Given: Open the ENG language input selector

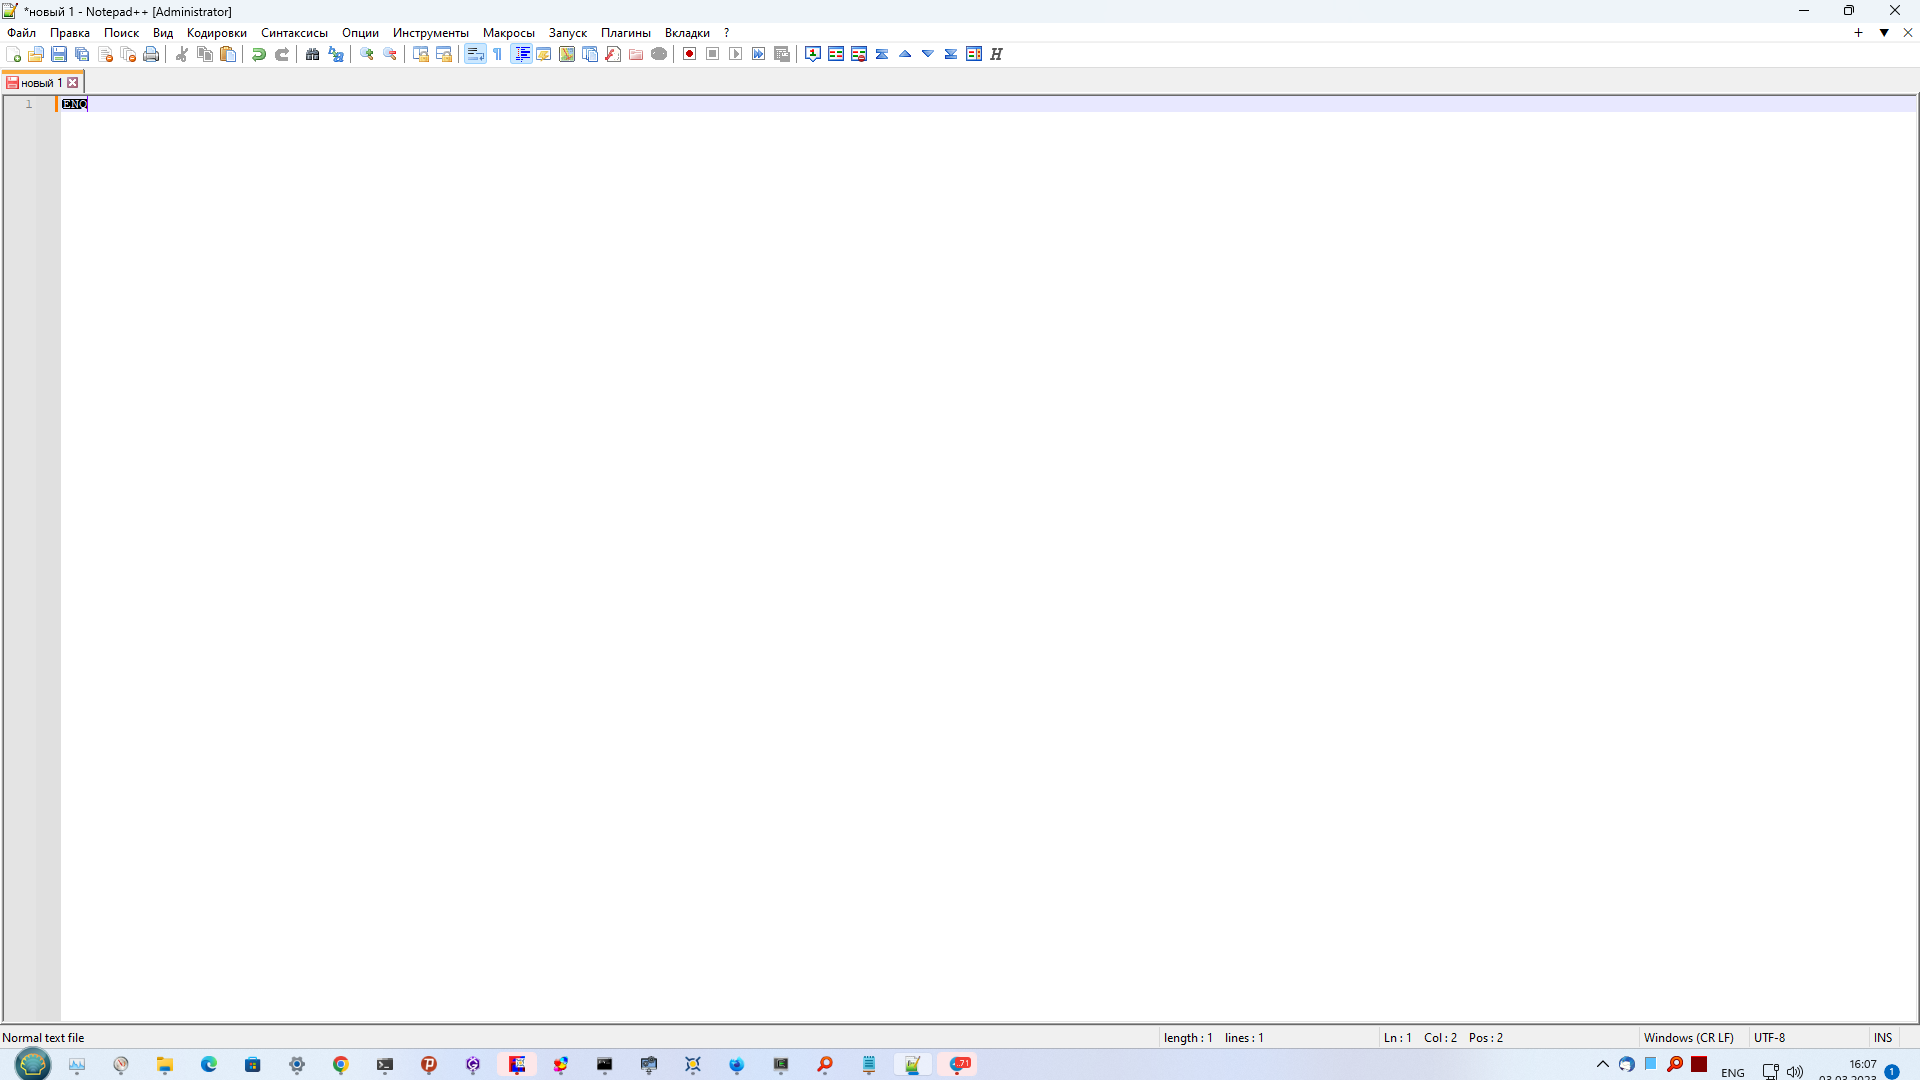Looking at the screenshot, I should [1731, 1071].
